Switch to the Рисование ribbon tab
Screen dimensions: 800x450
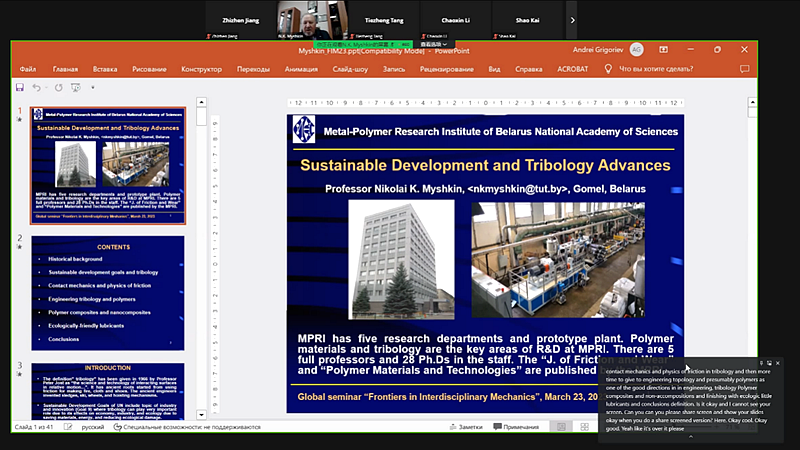pos(149,69)
